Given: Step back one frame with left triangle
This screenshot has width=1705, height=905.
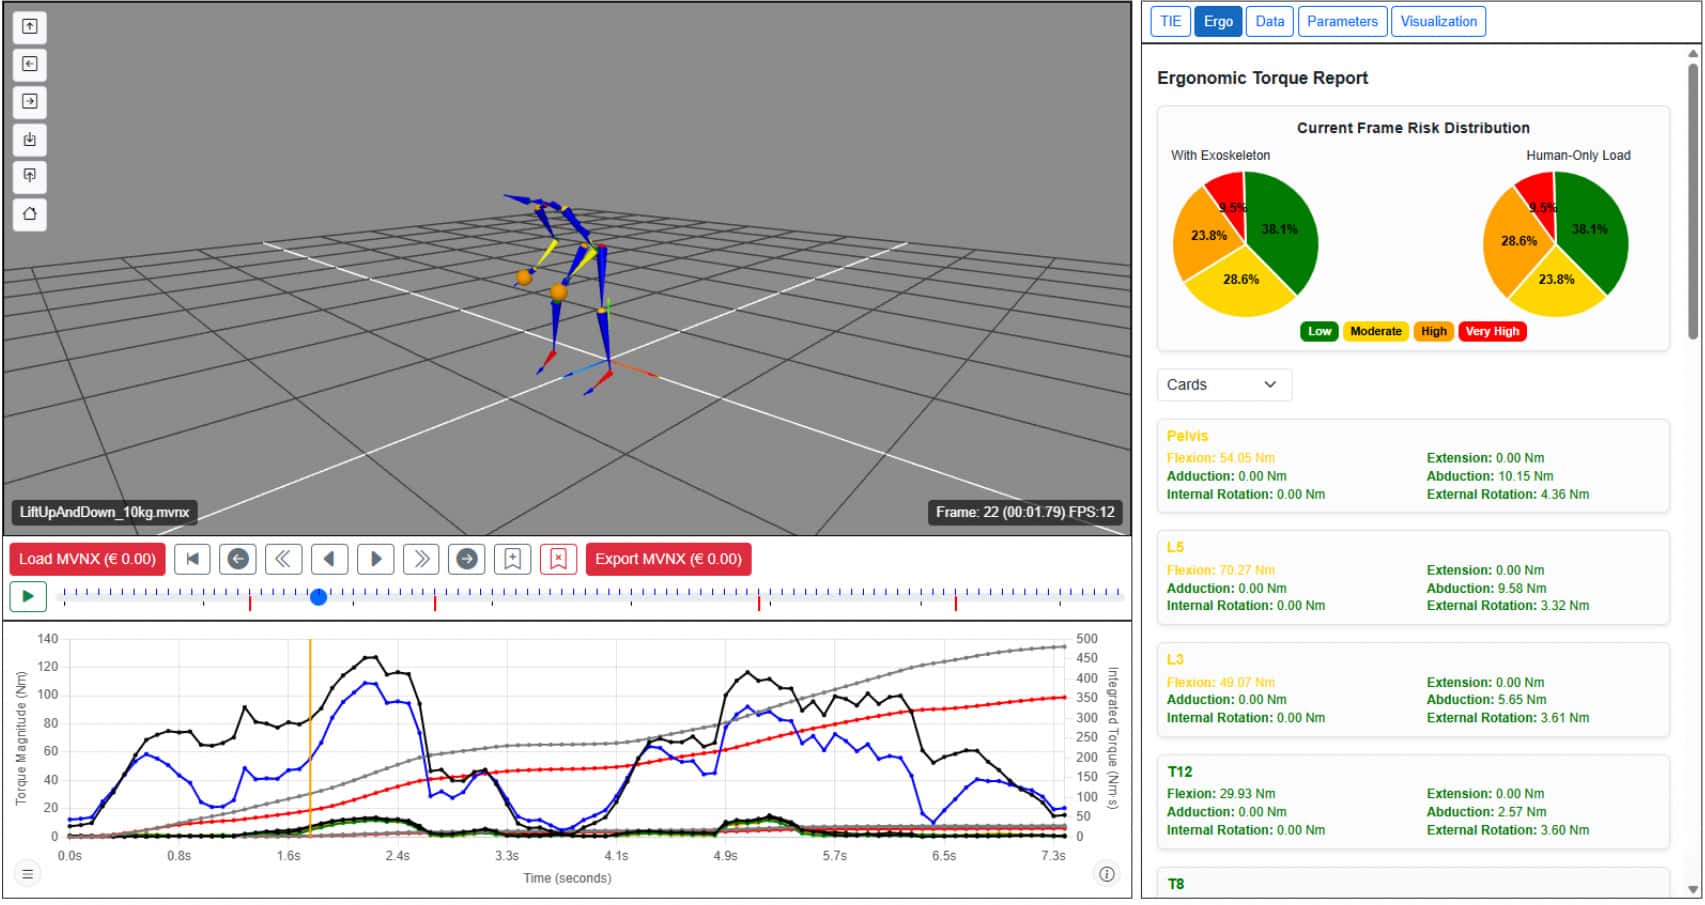Looking at the screenshot, I should pos(329,559).
